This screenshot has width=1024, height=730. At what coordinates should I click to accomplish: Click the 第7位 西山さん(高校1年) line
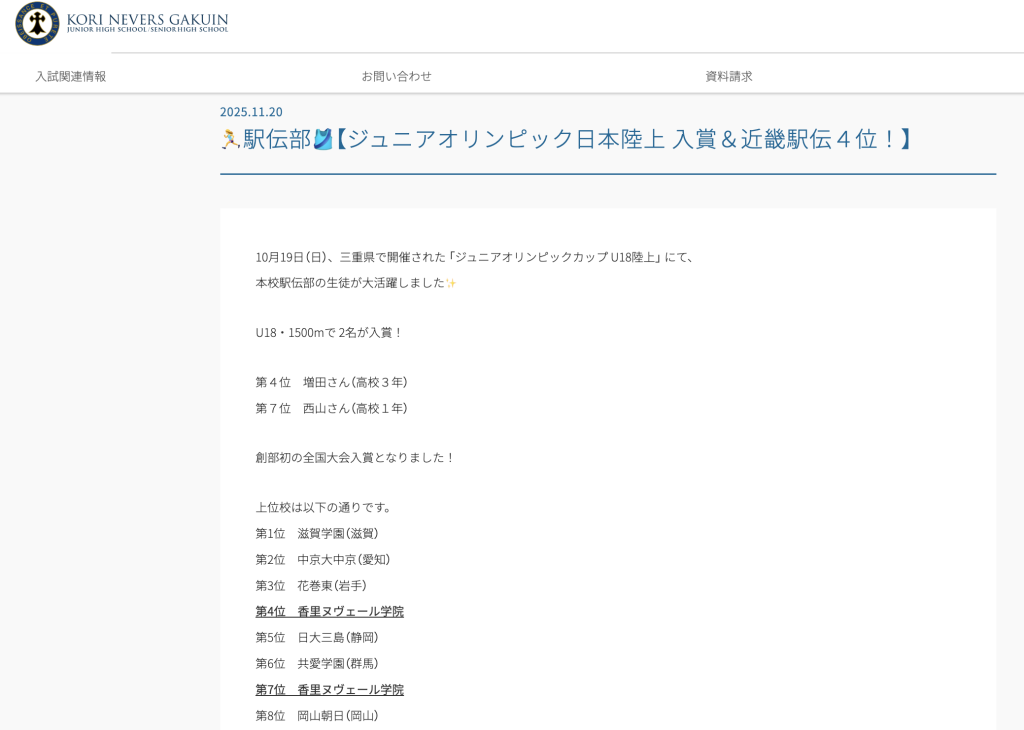click(x=331, y=408)
